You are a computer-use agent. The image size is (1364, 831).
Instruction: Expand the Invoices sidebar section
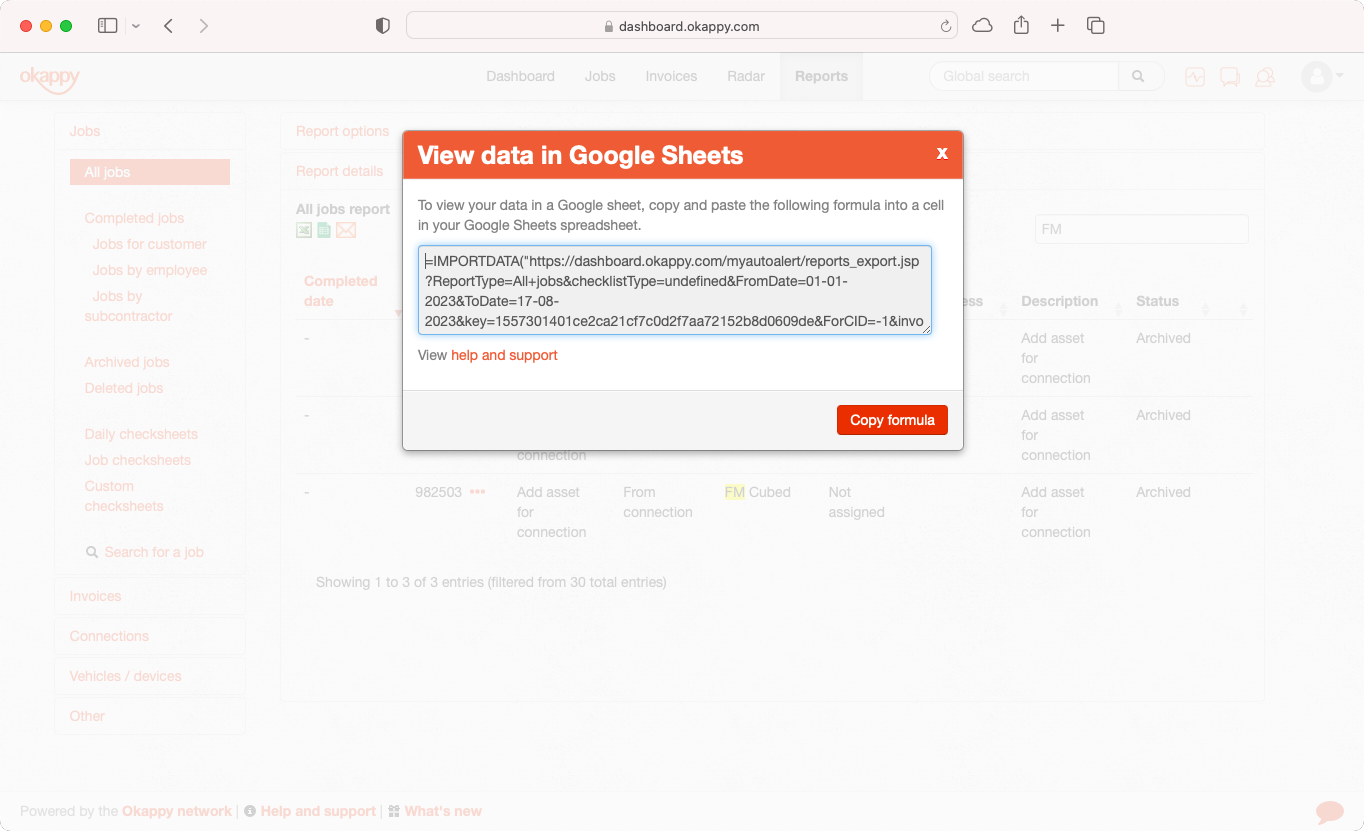[150, 596]
